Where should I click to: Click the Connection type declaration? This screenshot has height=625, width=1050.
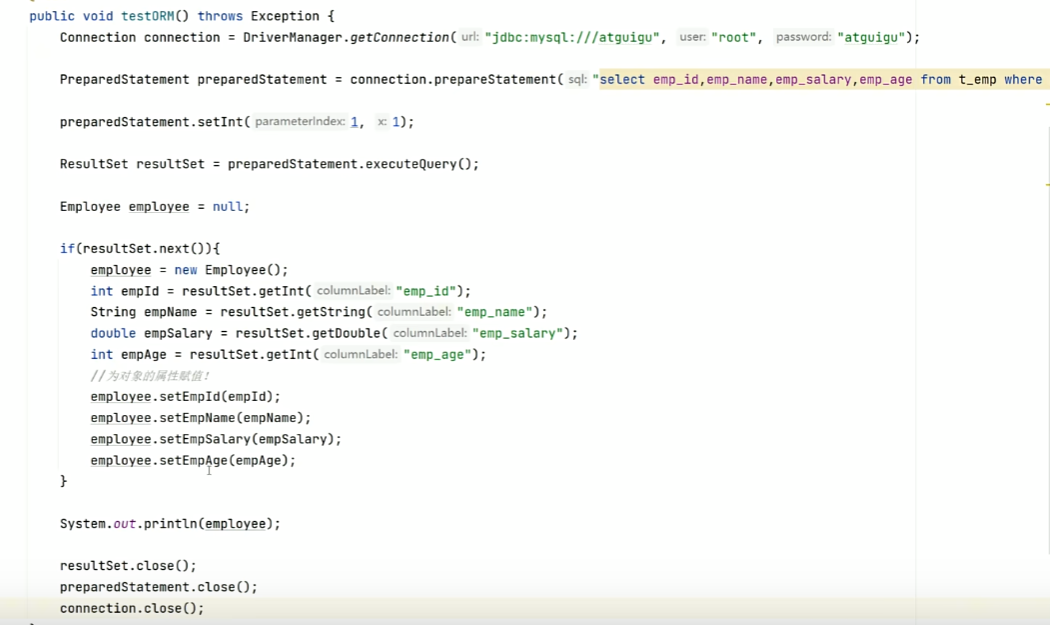click(x=98, y=38)
